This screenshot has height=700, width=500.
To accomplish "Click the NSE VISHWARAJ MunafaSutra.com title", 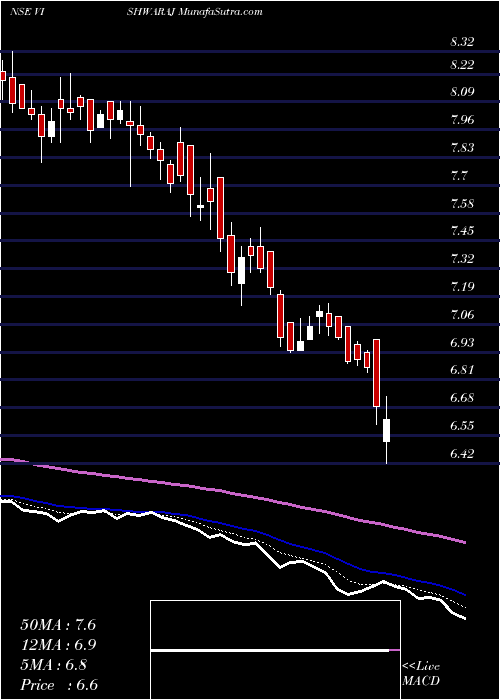I will point(136,12).
